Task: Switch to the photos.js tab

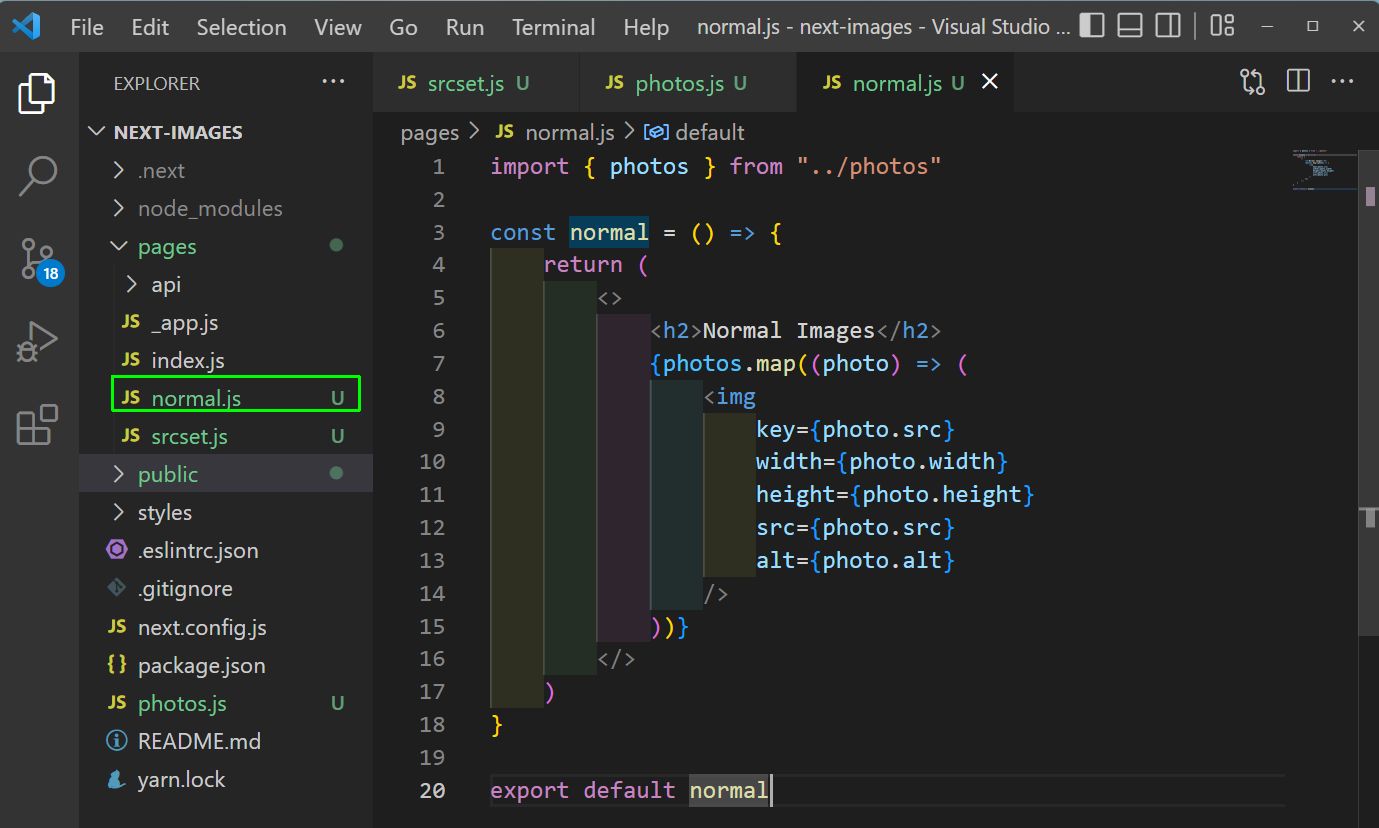Action: click(688, 83)
